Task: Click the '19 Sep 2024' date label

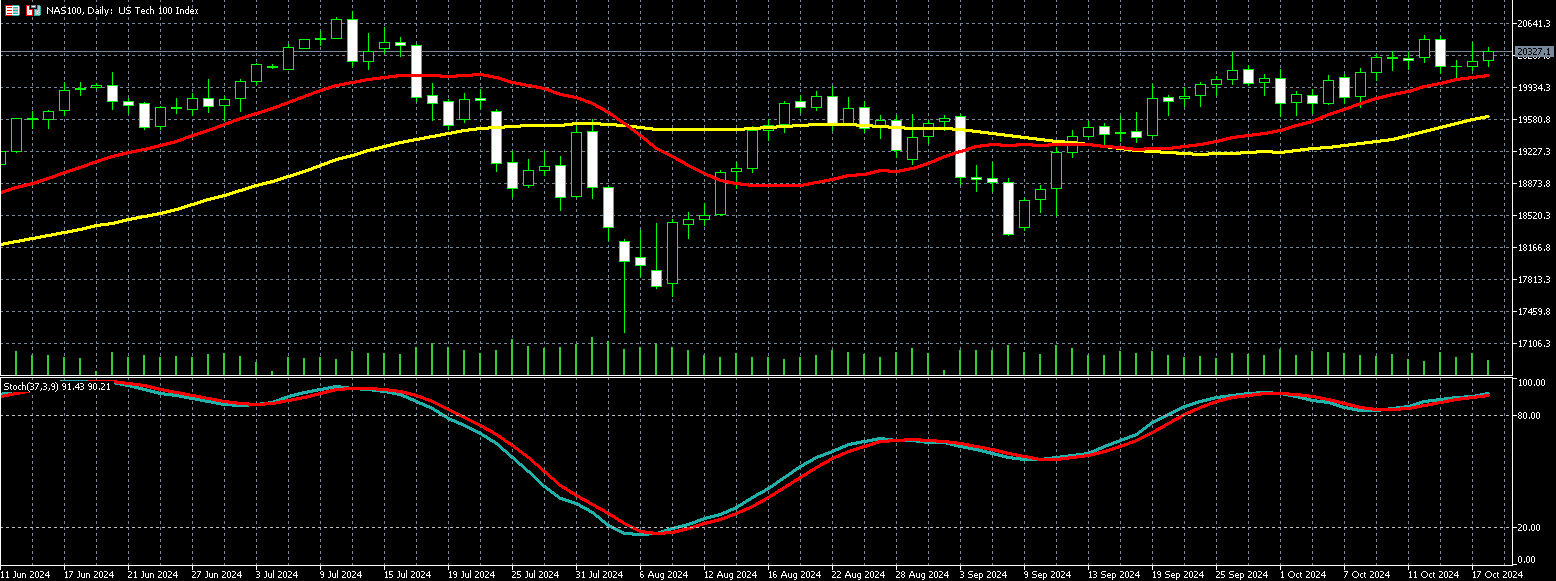Action: coord(1177,575)
